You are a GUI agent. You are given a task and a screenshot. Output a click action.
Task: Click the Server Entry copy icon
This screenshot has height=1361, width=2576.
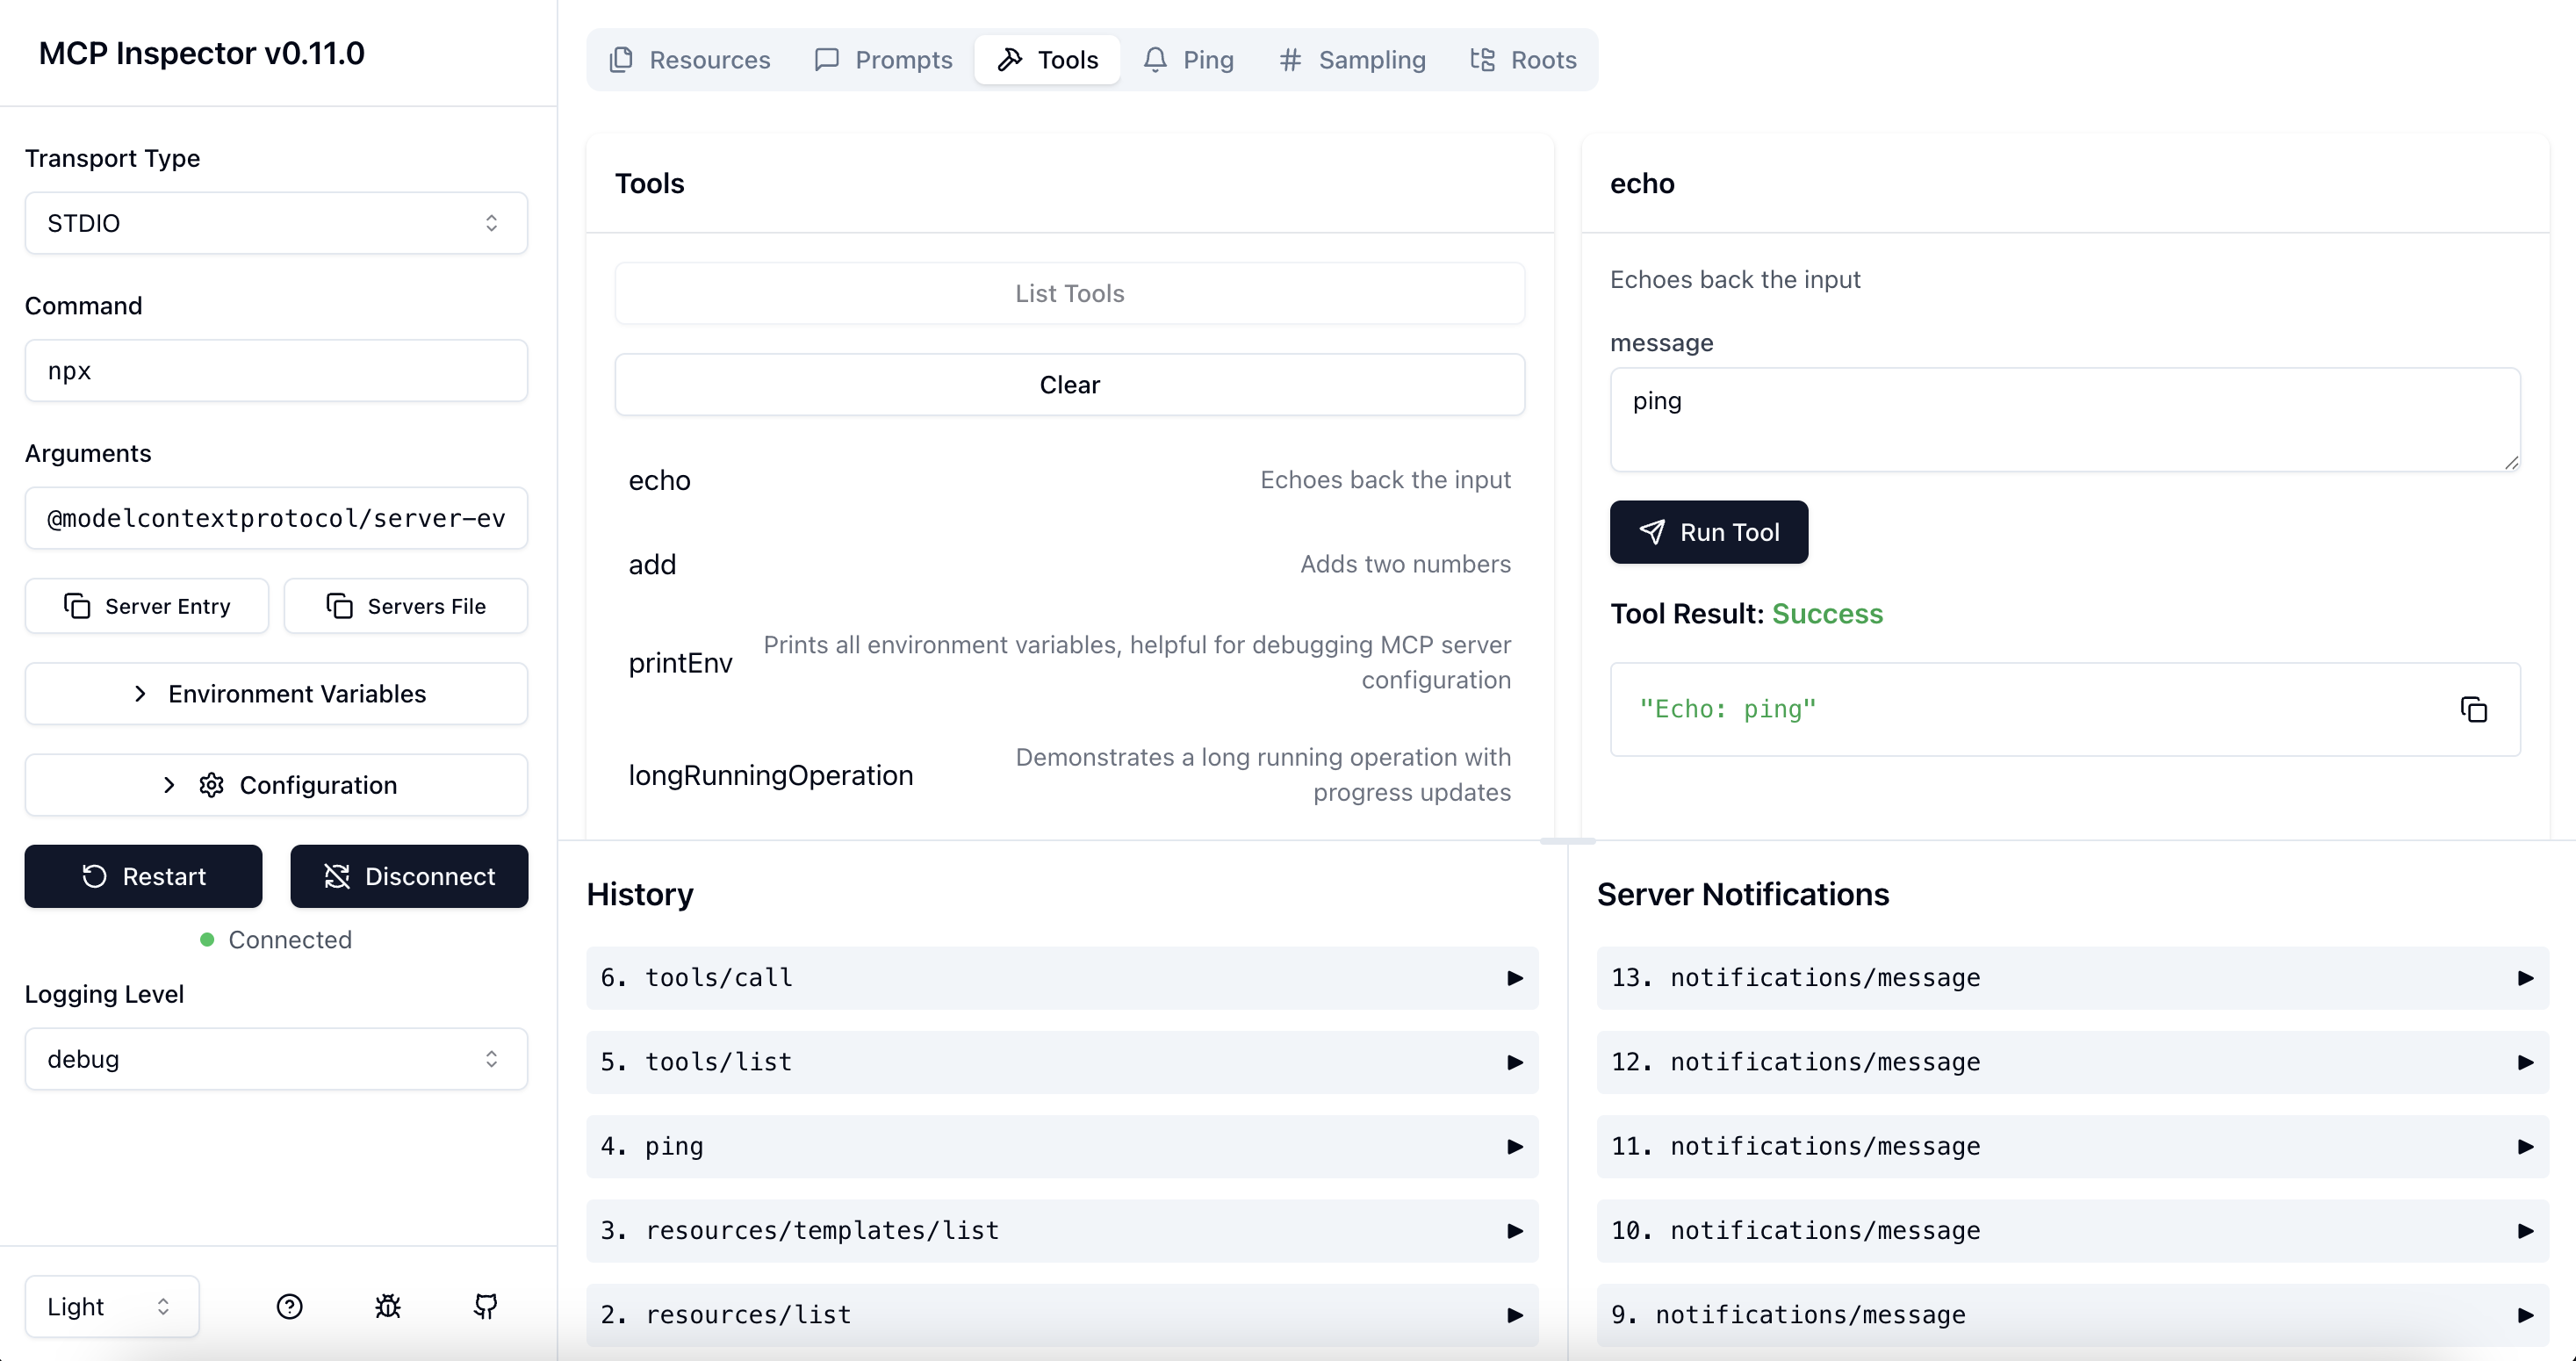(78, 605)
